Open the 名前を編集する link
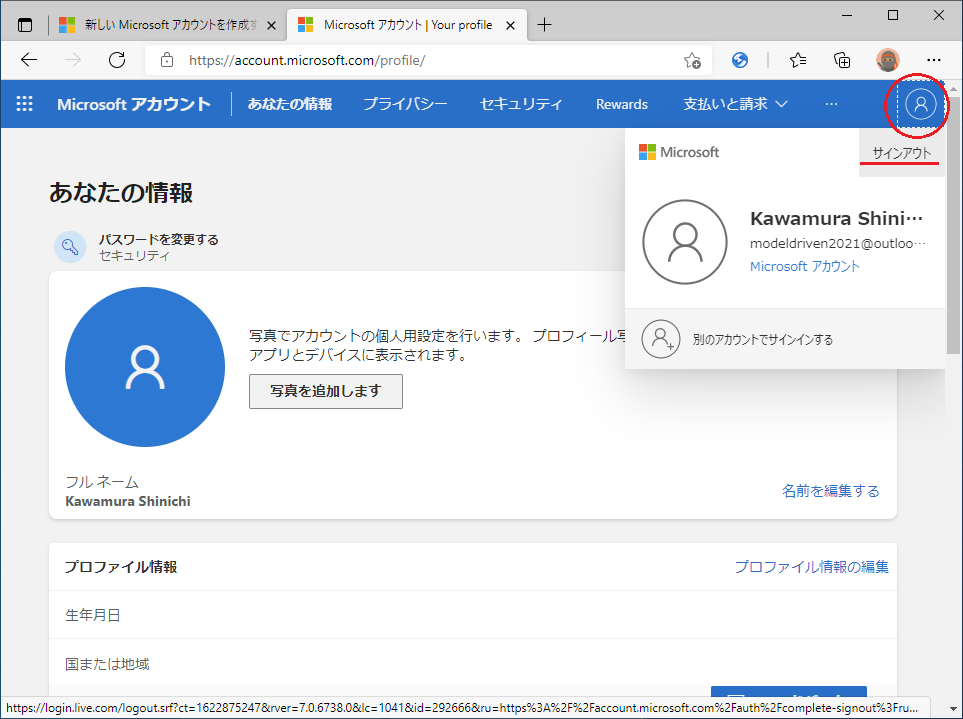This screenshot has height=719, width=963. pyautogui.click(x=830, y=491)
